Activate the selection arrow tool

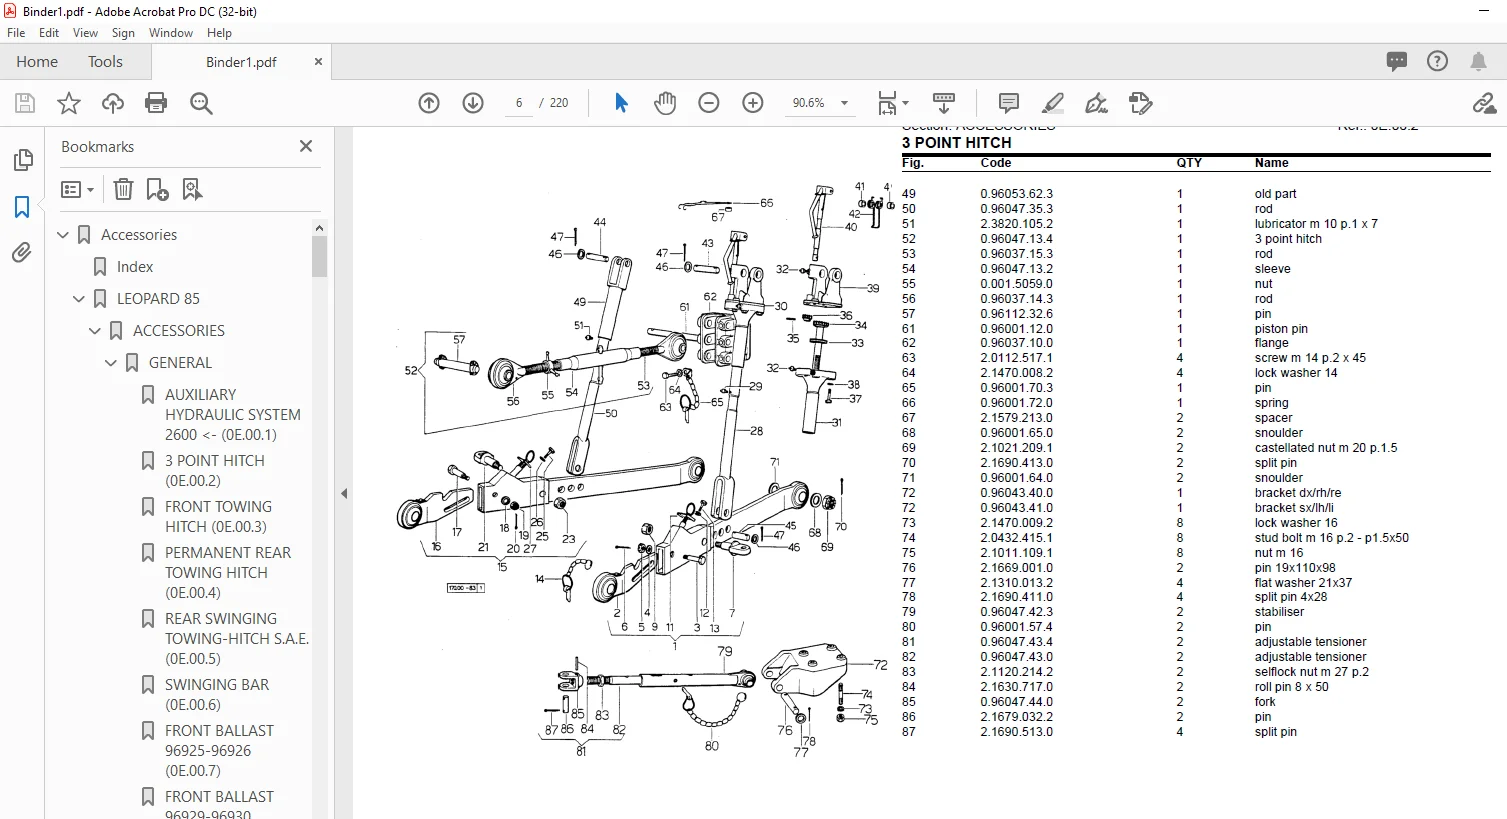(x=621, y=103)
